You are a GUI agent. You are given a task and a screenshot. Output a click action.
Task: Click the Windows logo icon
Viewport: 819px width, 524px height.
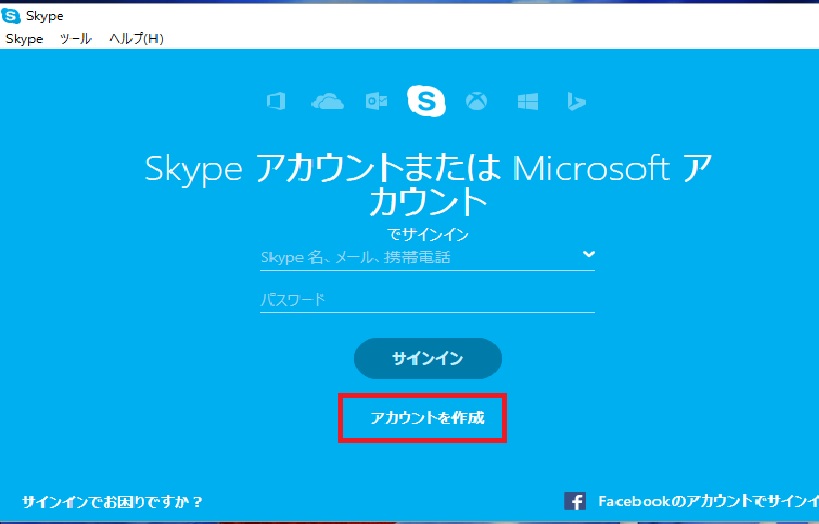point(528,101)
